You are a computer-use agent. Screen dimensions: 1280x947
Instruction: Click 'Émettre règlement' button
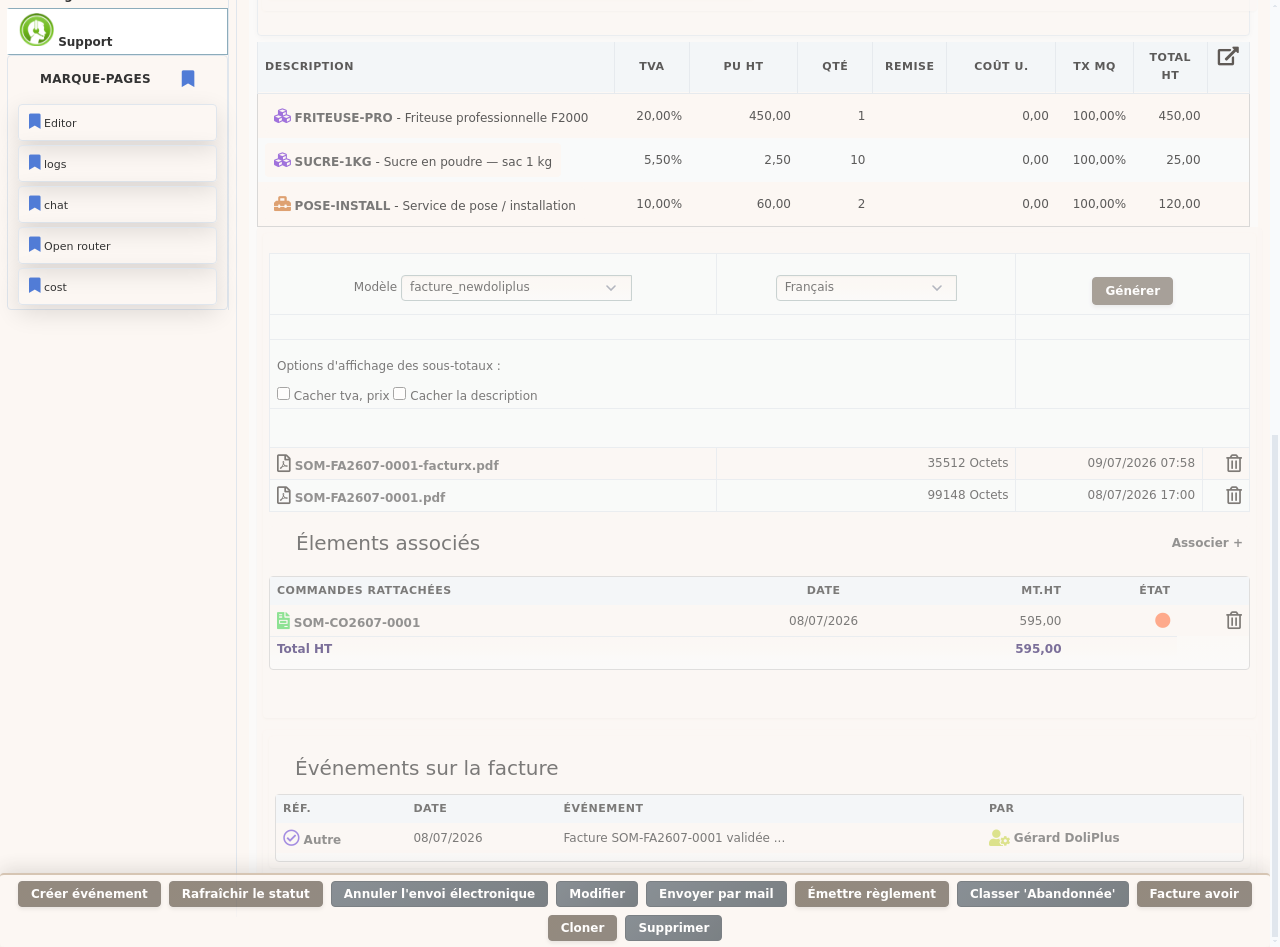(872, 894)
